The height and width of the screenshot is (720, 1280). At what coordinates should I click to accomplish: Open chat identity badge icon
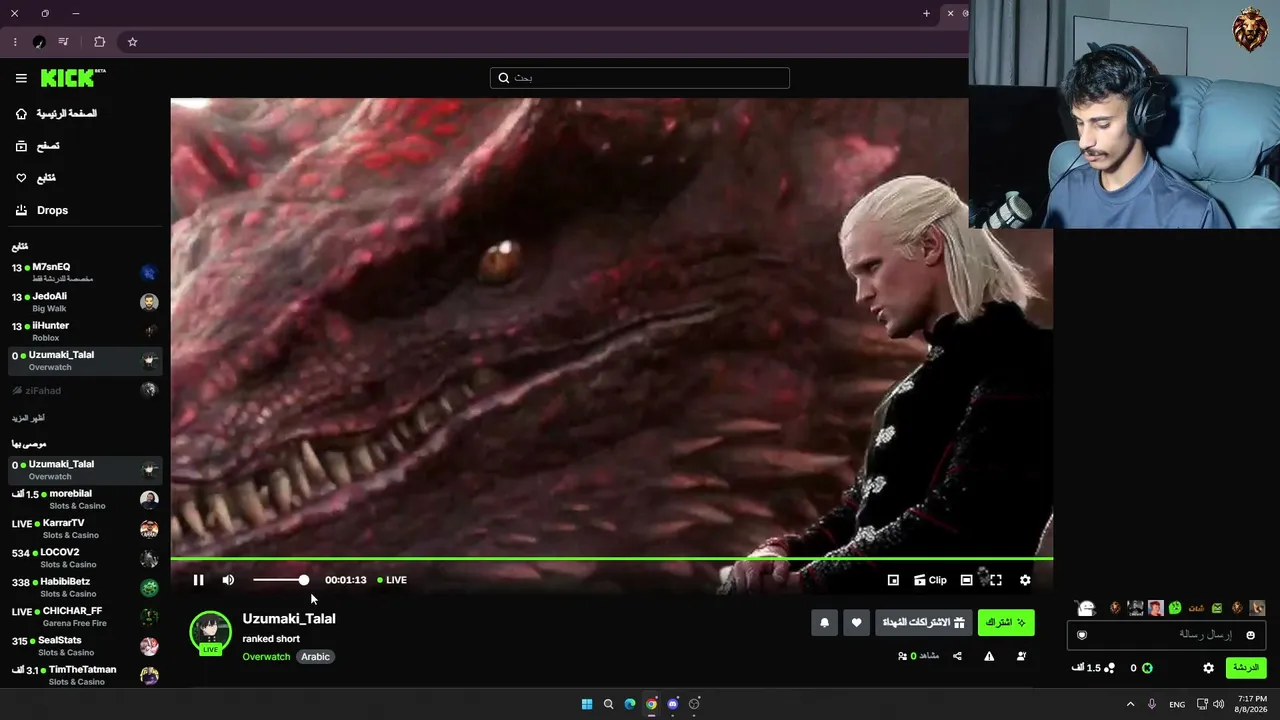click(x=1082, y=635)
